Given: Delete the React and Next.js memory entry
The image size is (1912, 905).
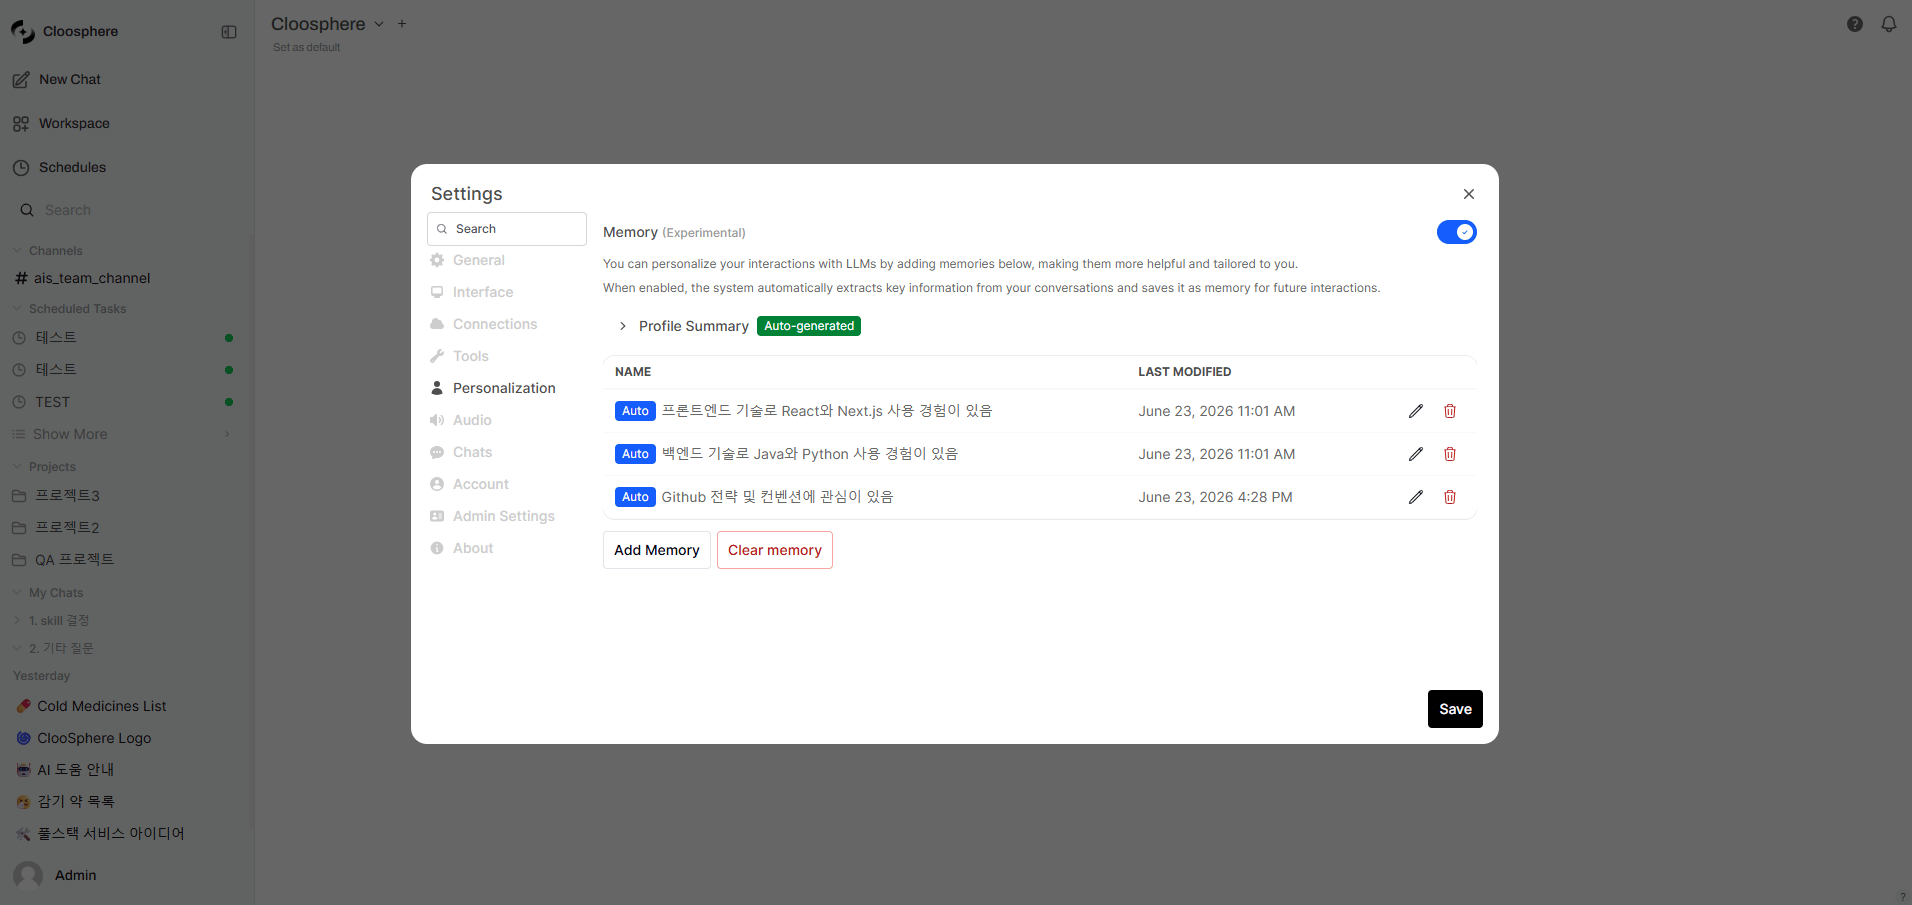Looking at the screenshot, I should [1450, 411].
